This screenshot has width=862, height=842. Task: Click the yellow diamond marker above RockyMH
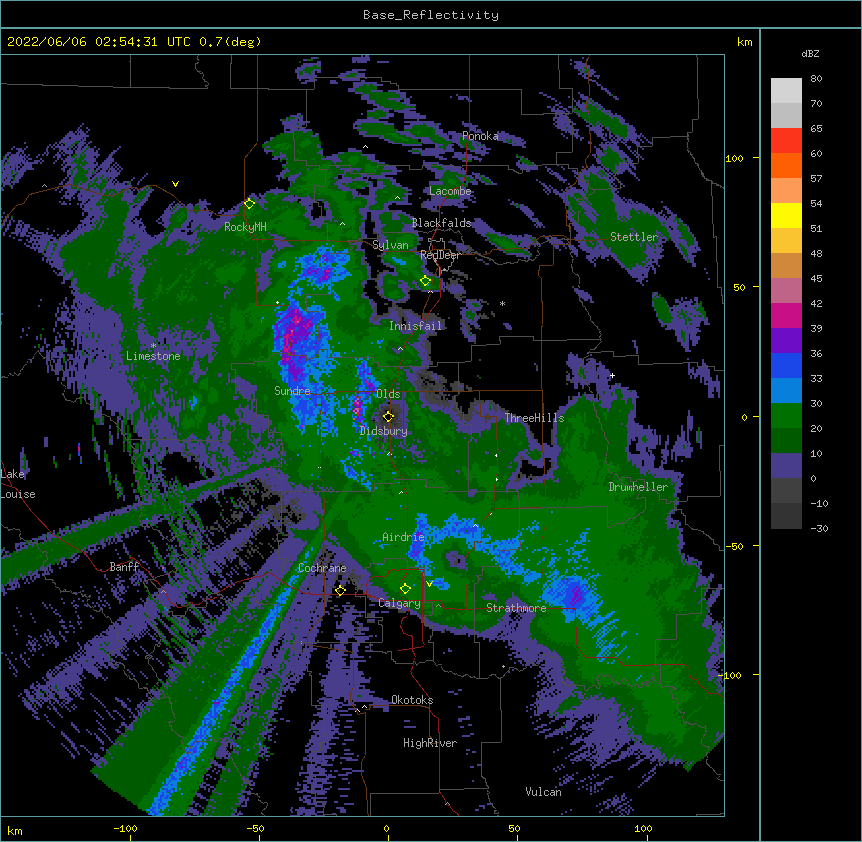(x=249, y=204)
